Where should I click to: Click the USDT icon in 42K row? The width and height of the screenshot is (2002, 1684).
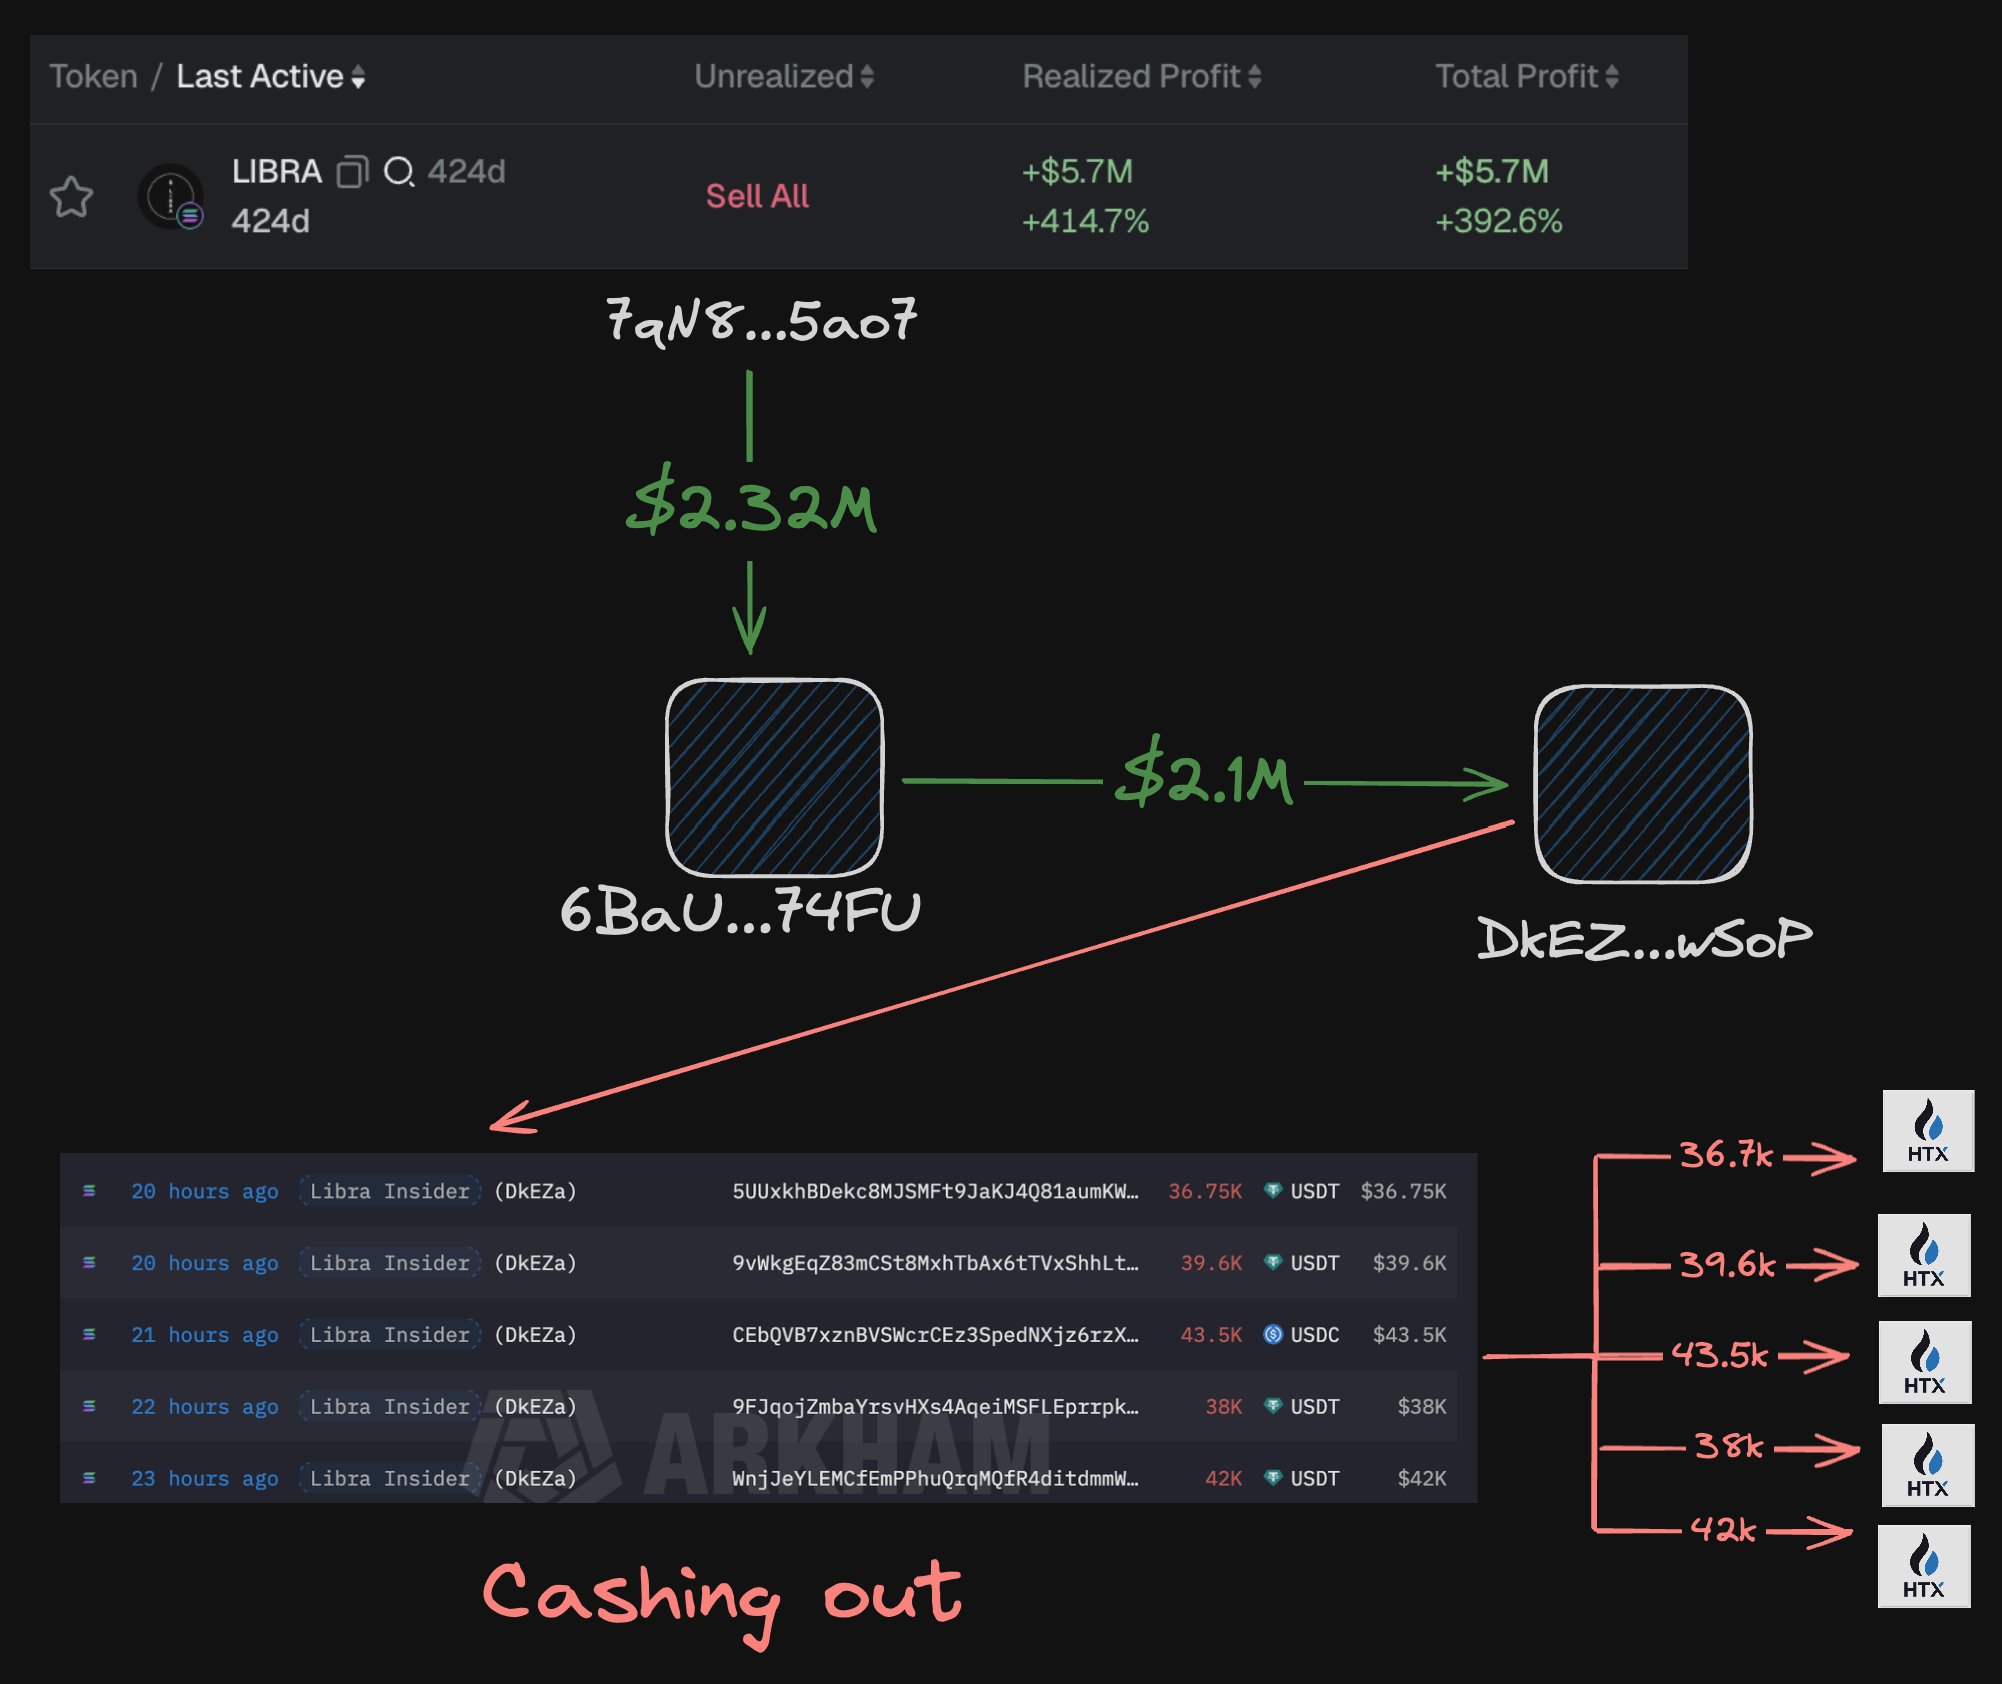click(1272, 1478)
